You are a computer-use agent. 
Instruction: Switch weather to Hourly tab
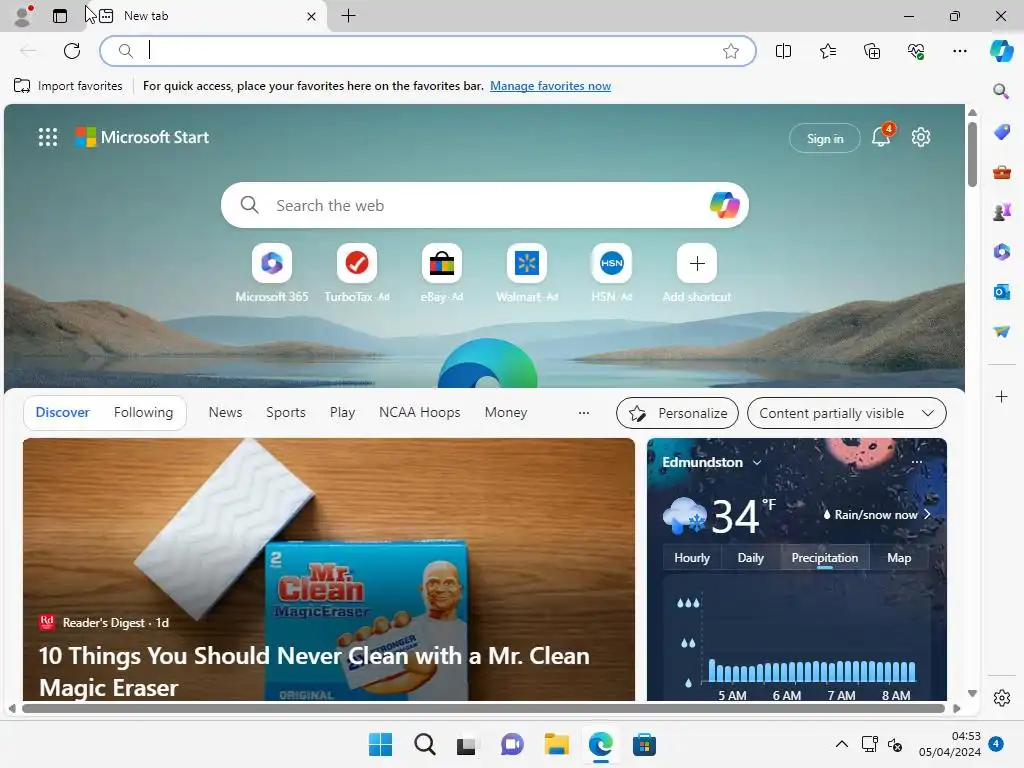[x=692, y=558]
